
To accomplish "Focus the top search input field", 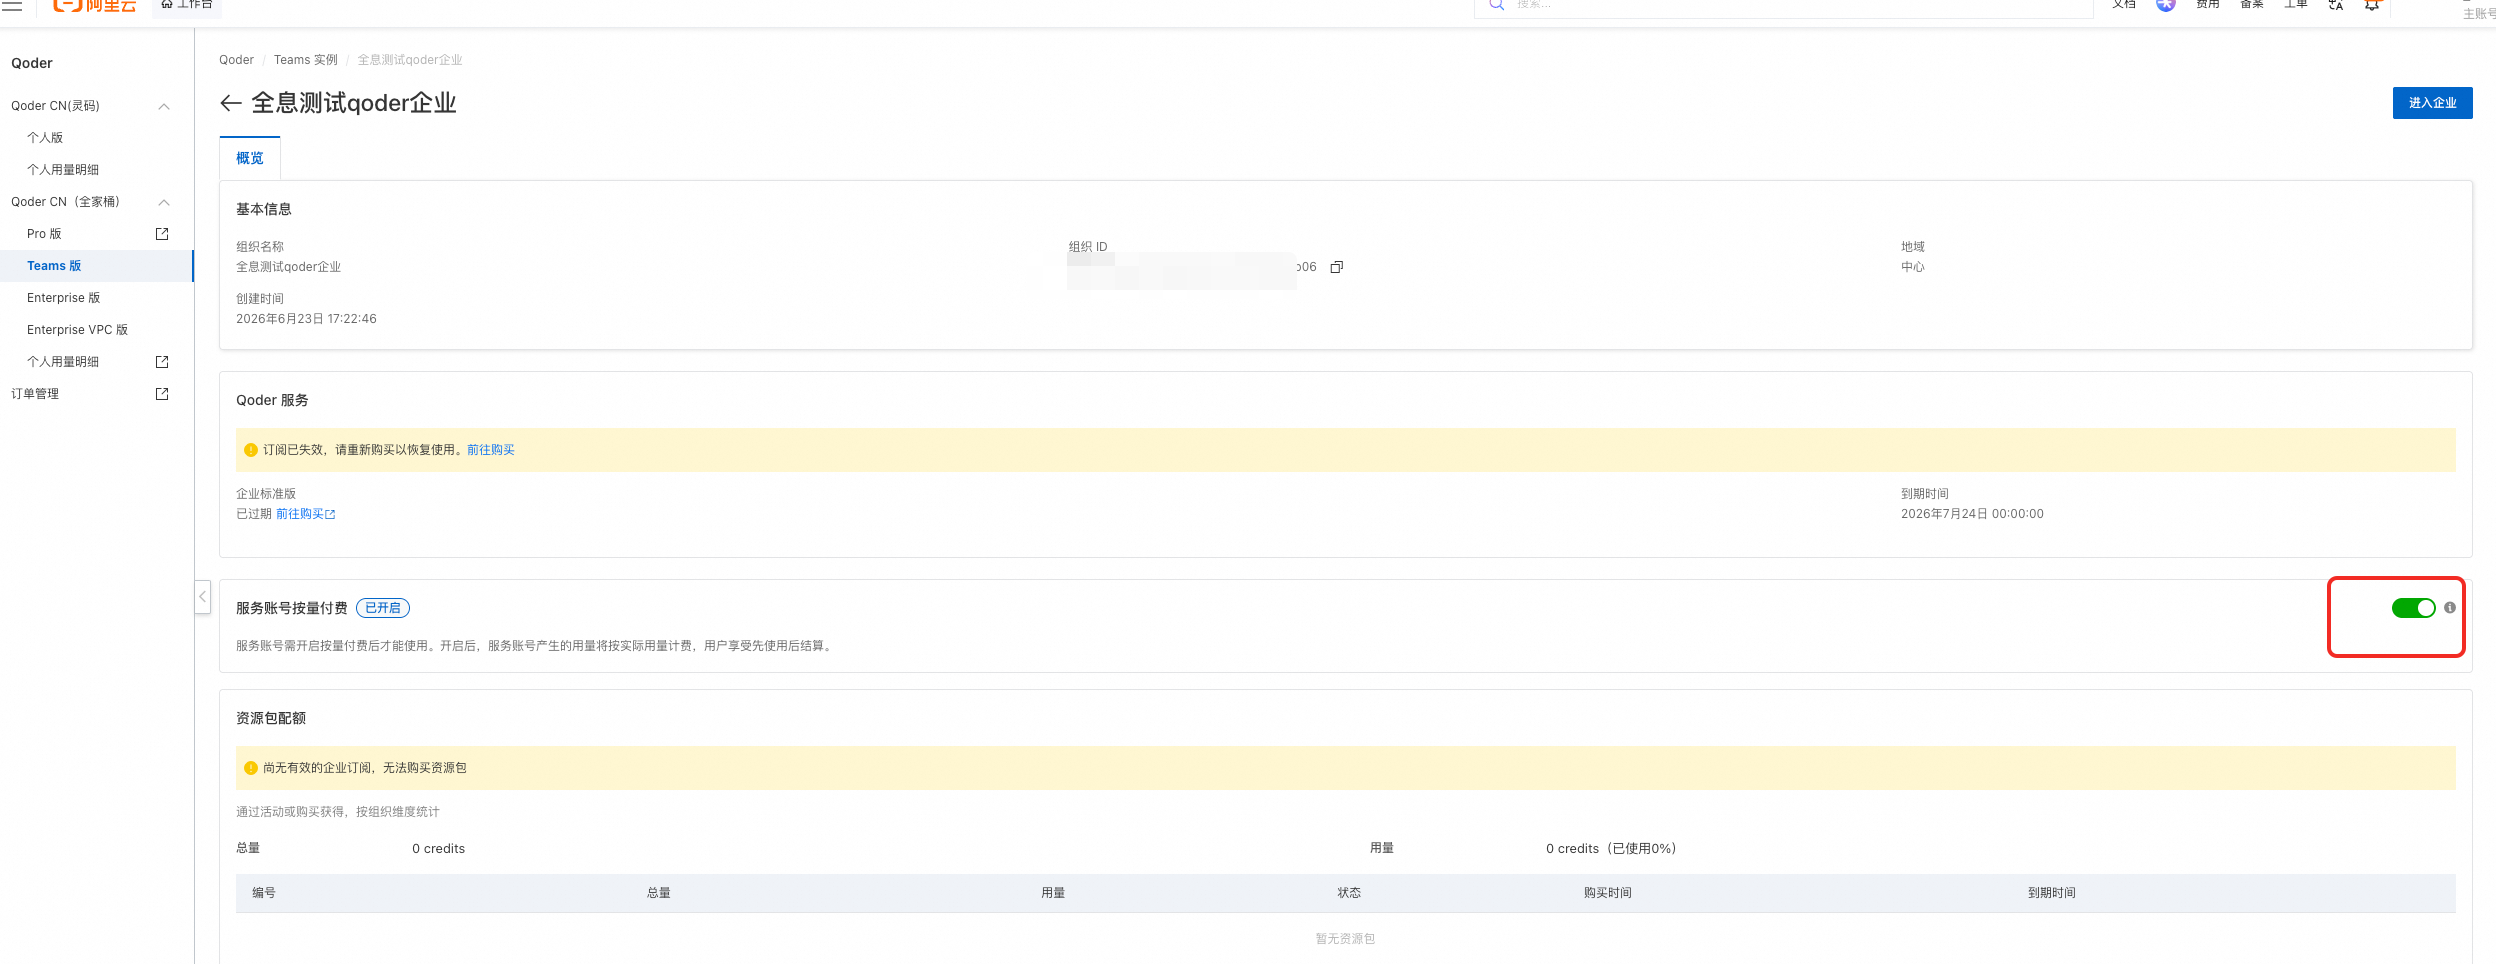I will (x=1784, y=6).
